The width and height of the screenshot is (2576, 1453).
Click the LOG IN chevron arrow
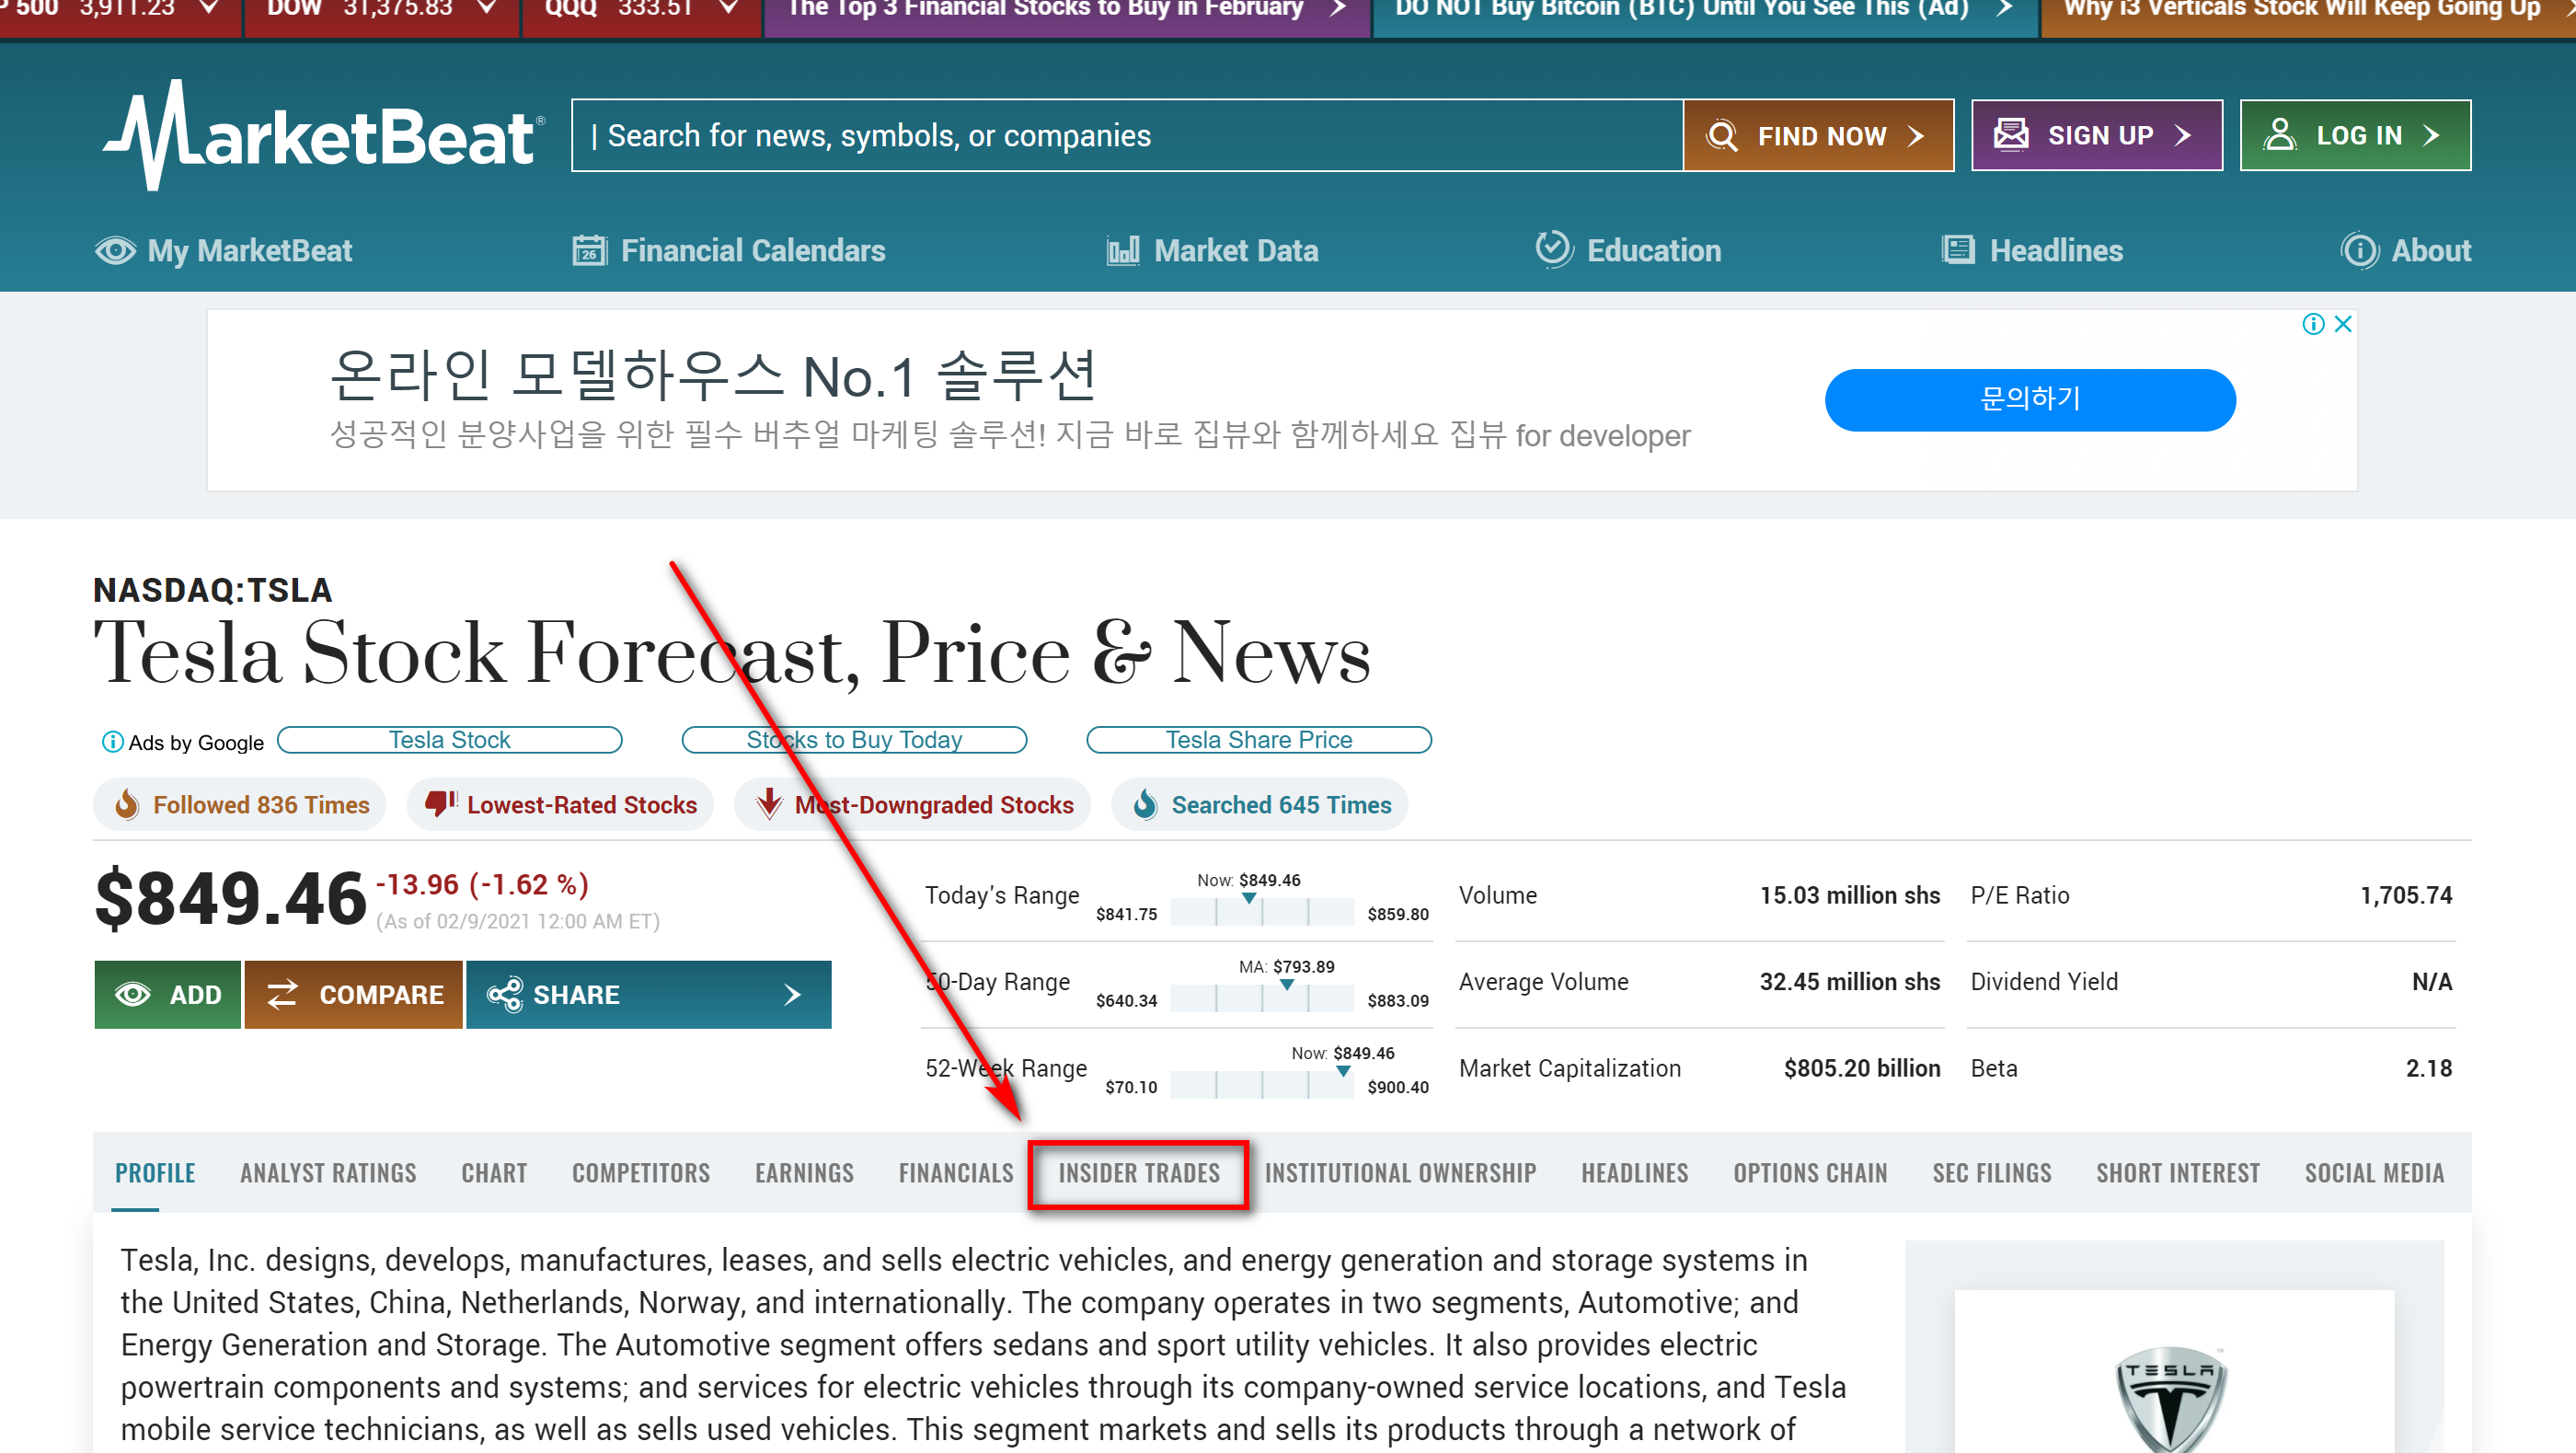pyautogui.click(x=2432, y=135)
